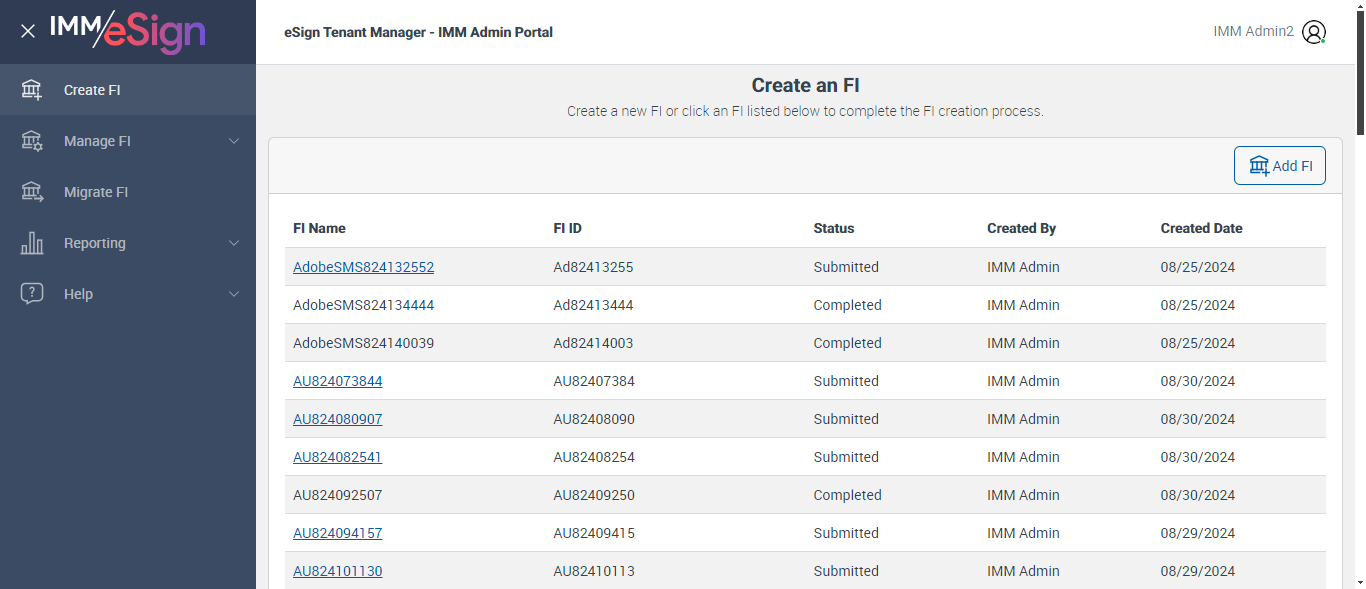The image size is (1366, 589).
Task: Click the Created Date column header
Action: point(1201,228)
